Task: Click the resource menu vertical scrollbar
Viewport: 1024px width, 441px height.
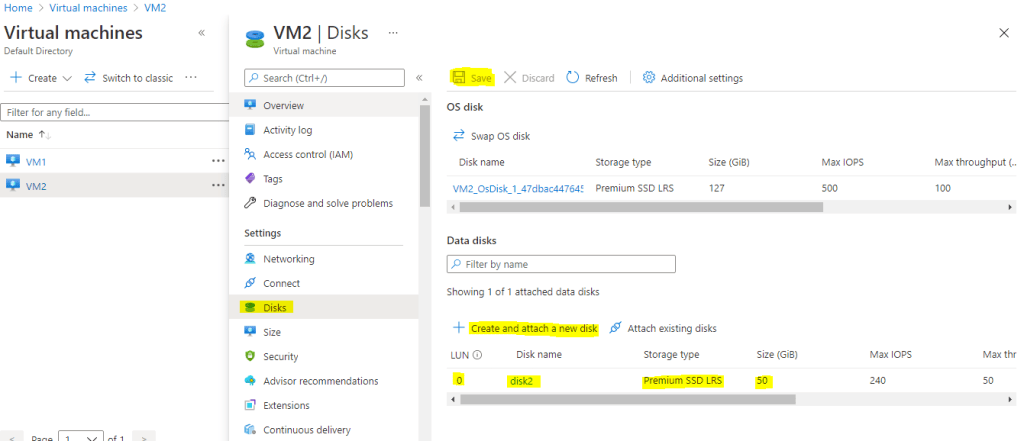Action: 424,155
